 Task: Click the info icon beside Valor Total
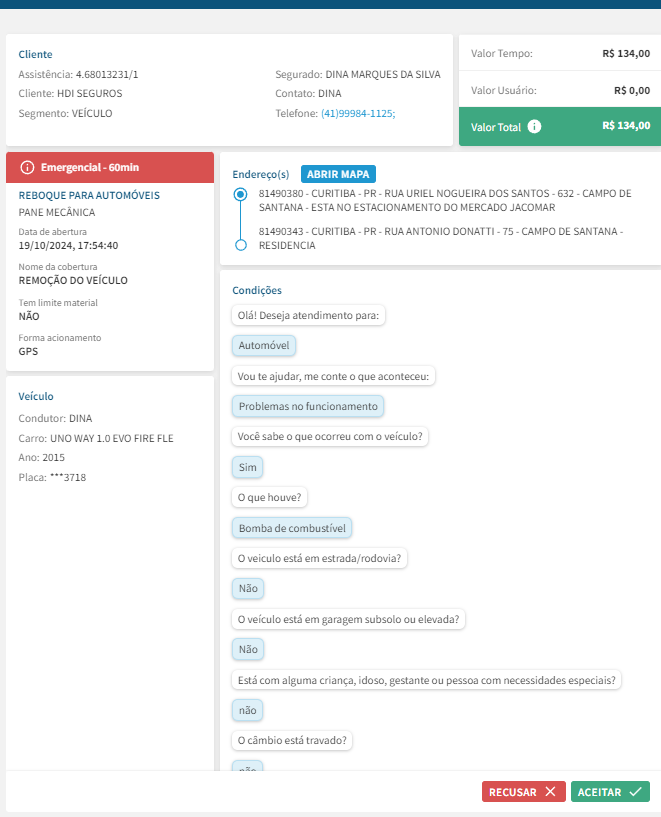click(535, 127)
